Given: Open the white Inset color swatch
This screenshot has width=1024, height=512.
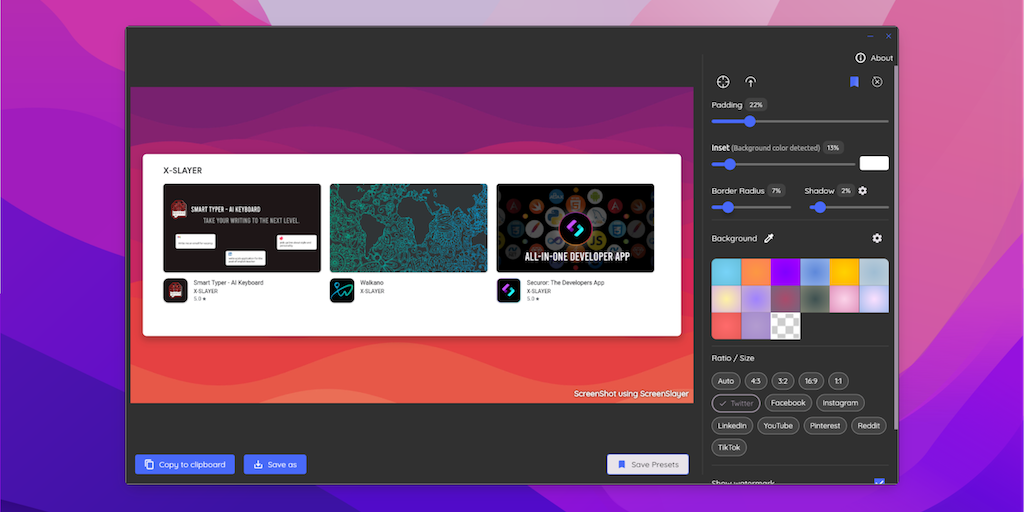Looking at the screenshot, I should (x=874, y=163).
